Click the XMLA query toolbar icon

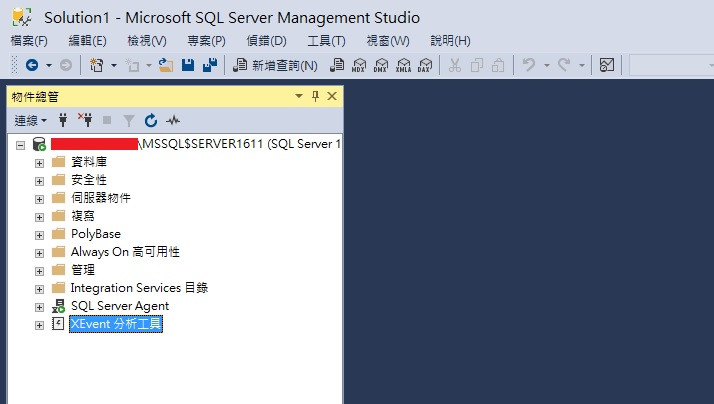(x=403, y=65)
